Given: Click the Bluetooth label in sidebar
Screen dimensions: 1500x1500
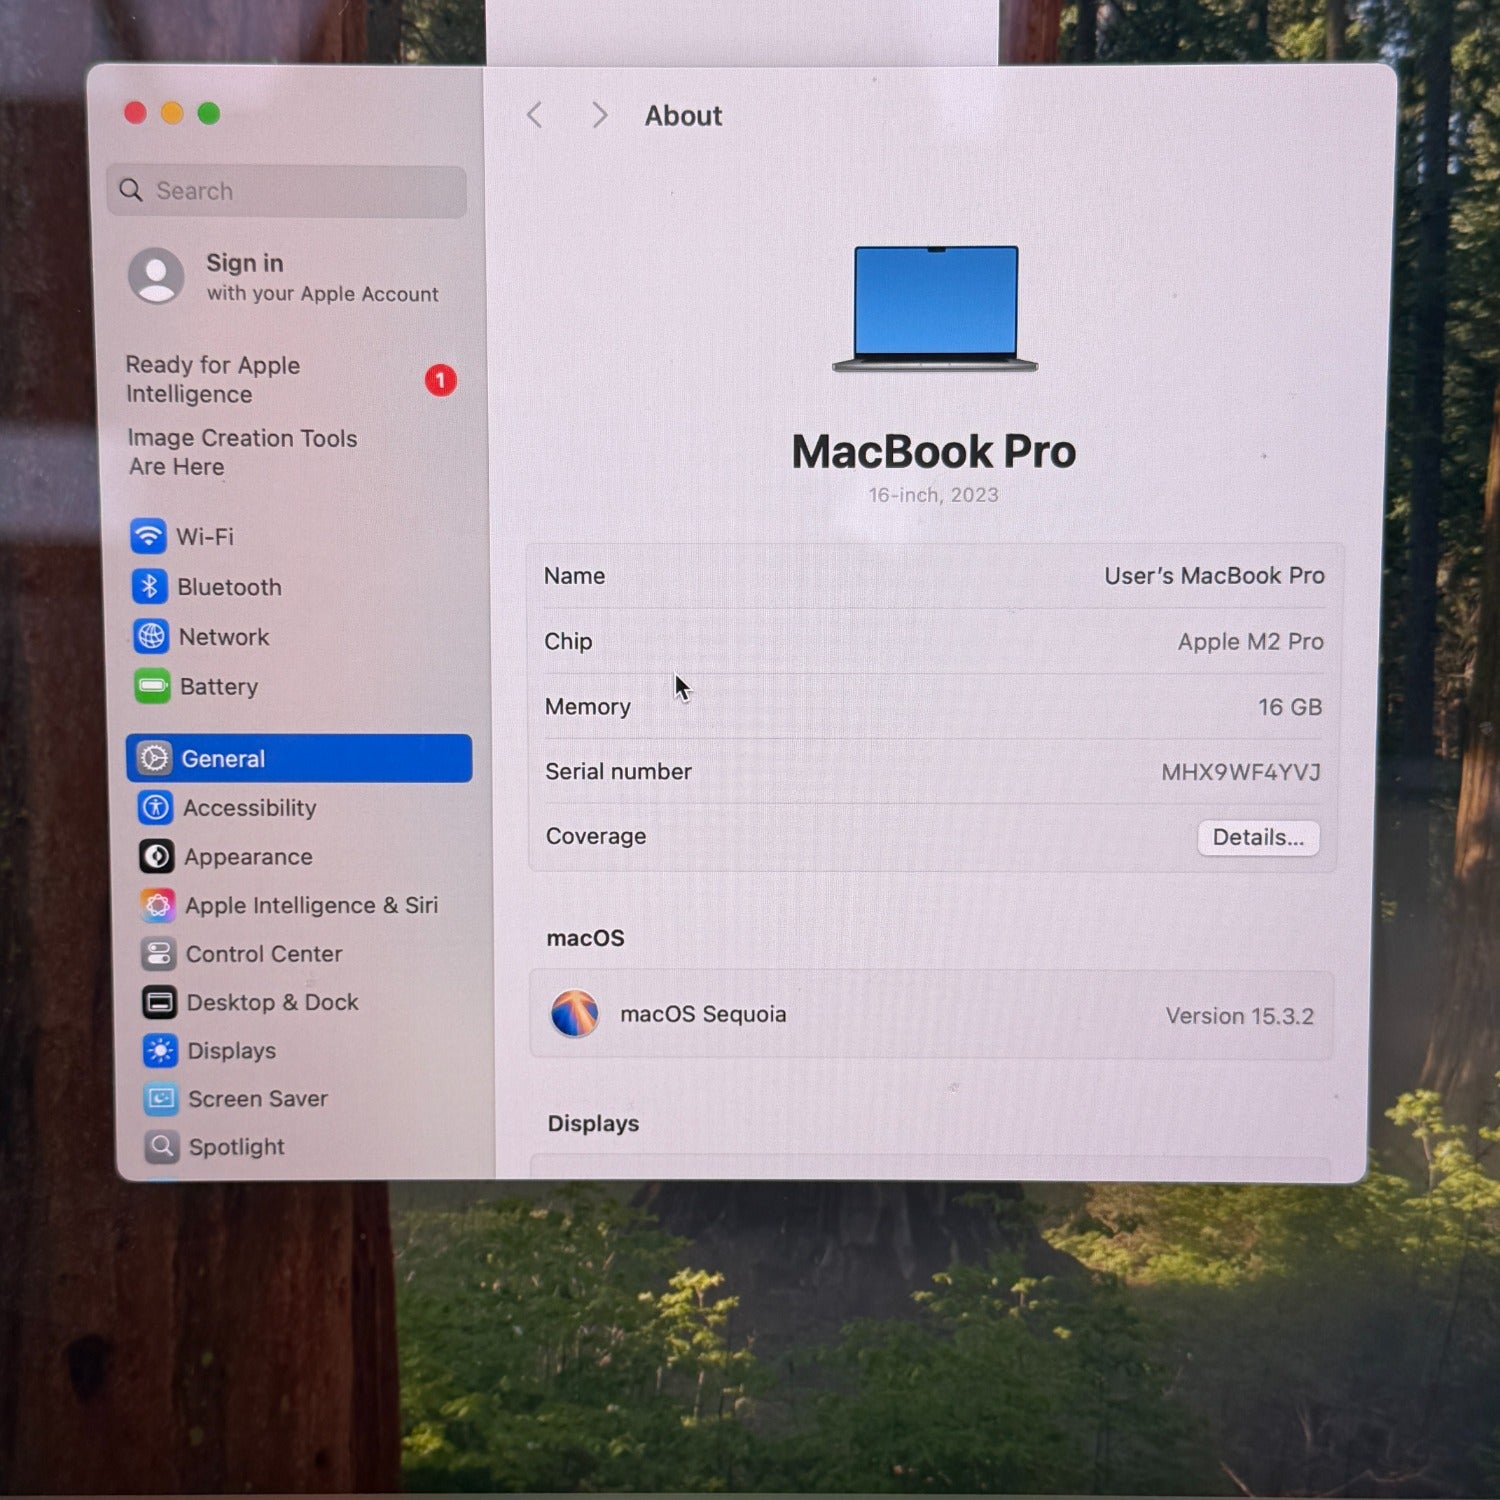Looking at the screenshot, I should click(229, 587).
